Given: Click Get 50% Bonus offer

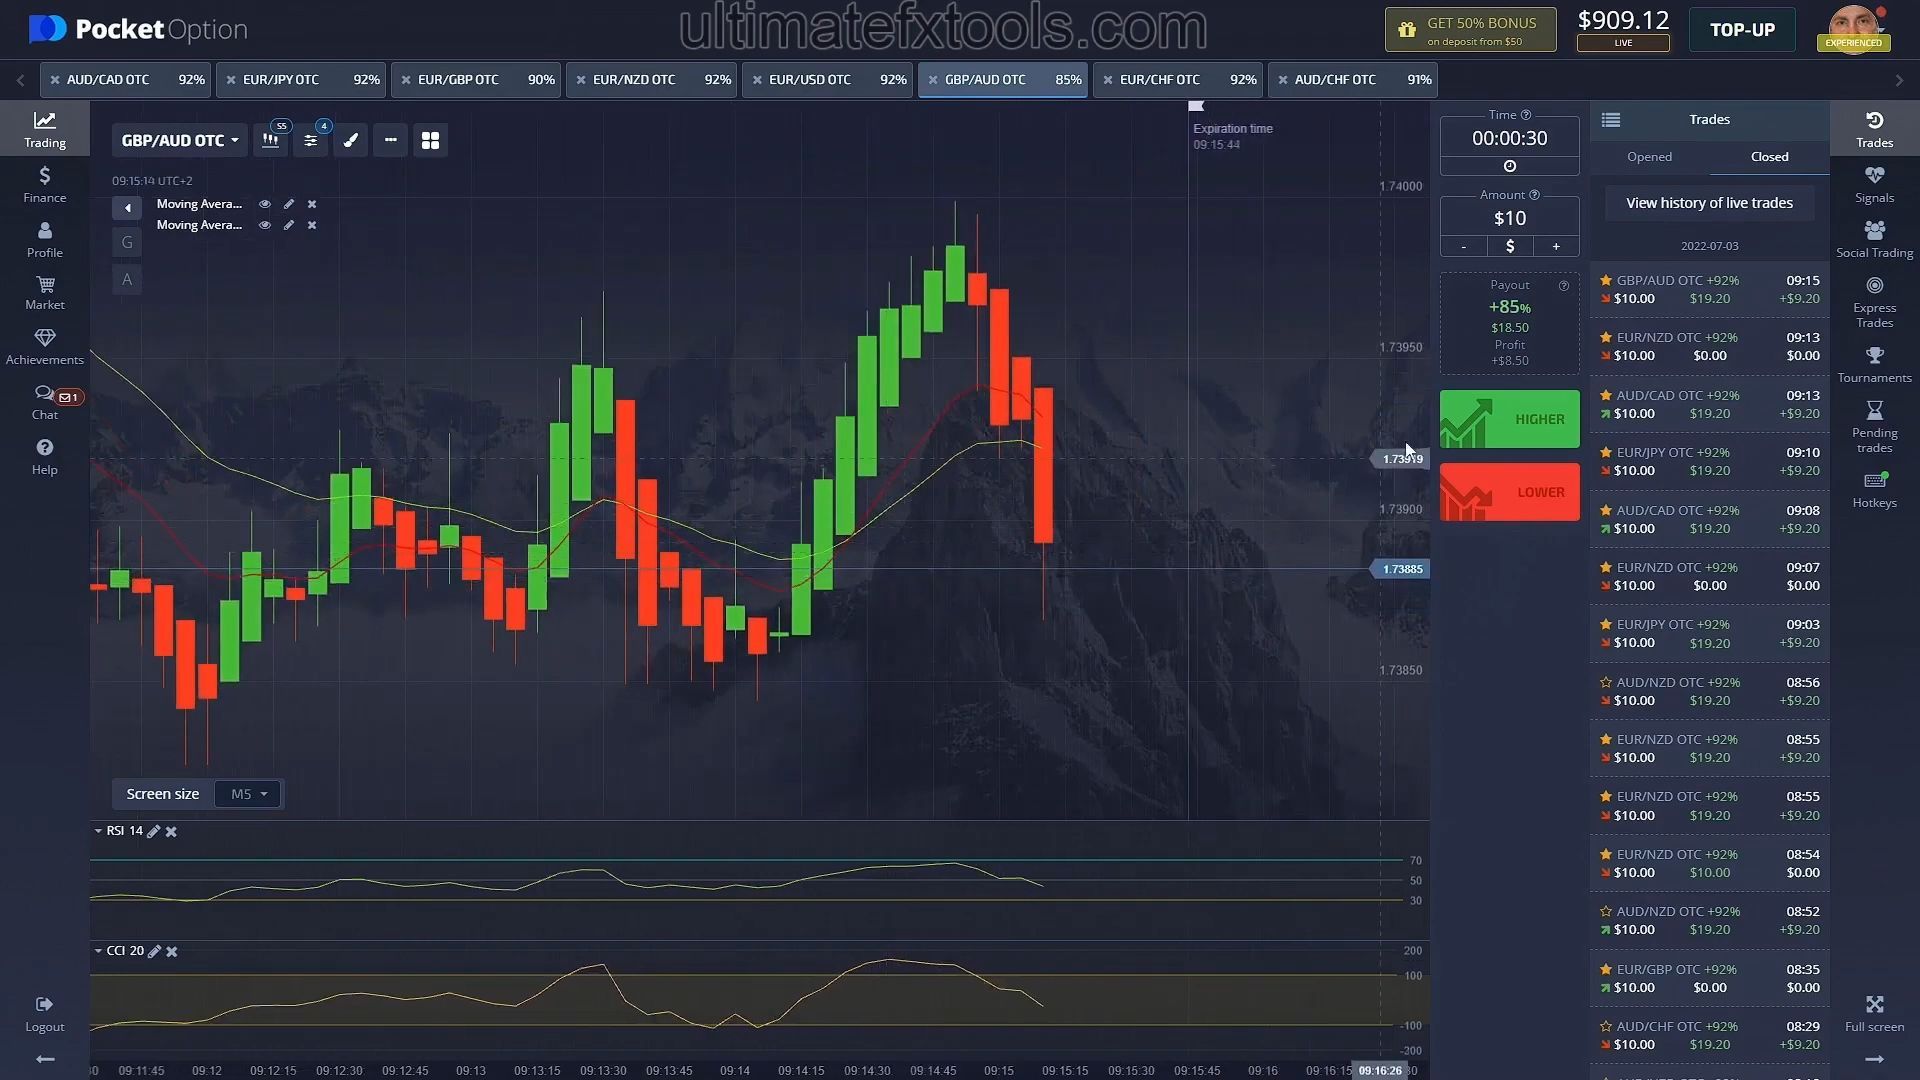Looking at the screenshot, I should pyautogui.click(x=1470, y=30).
